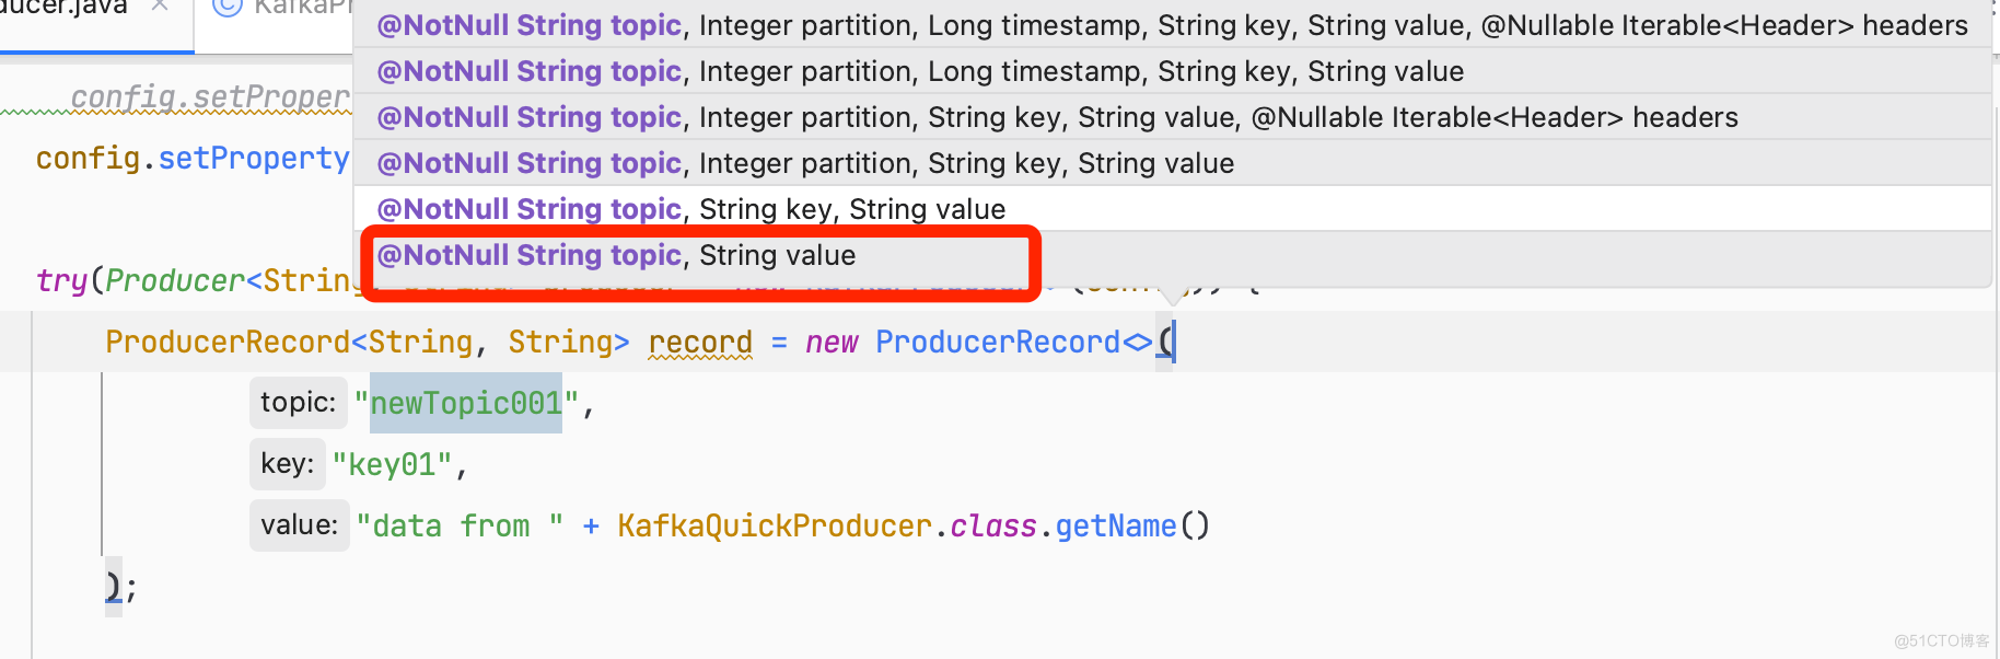Click the closing parenthesis before semicolon
The height and width of the screenshot is (659, 2000).
coord(113,587)
